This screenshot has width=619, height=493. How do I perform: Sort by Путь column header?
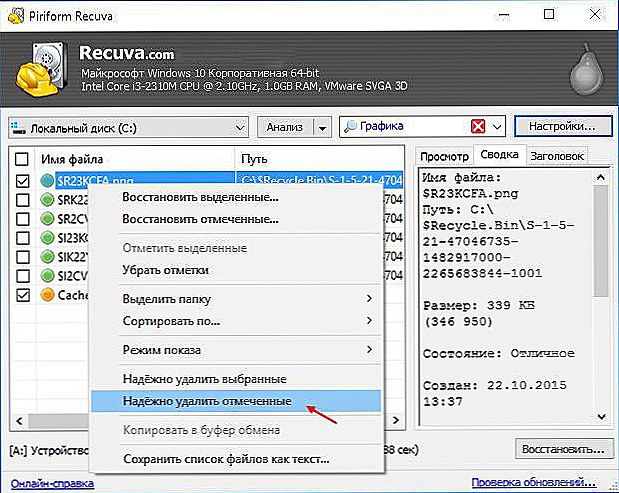(320, 159)
